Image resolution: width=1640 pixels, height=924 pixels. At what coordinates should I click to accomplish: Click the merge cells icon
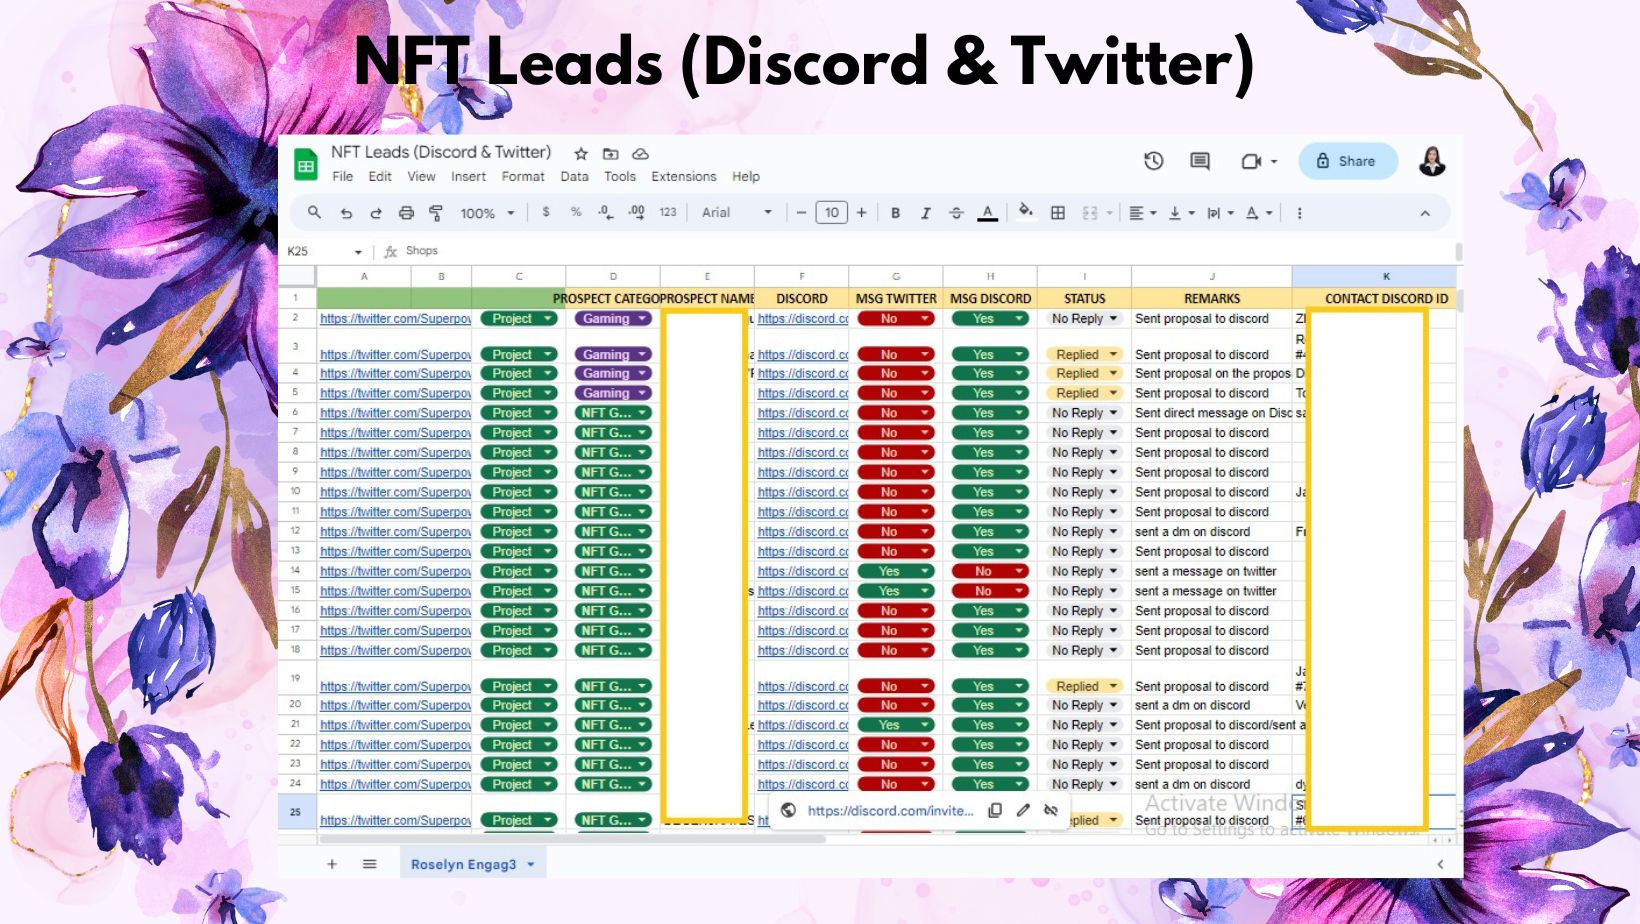tap(1090, 213)
